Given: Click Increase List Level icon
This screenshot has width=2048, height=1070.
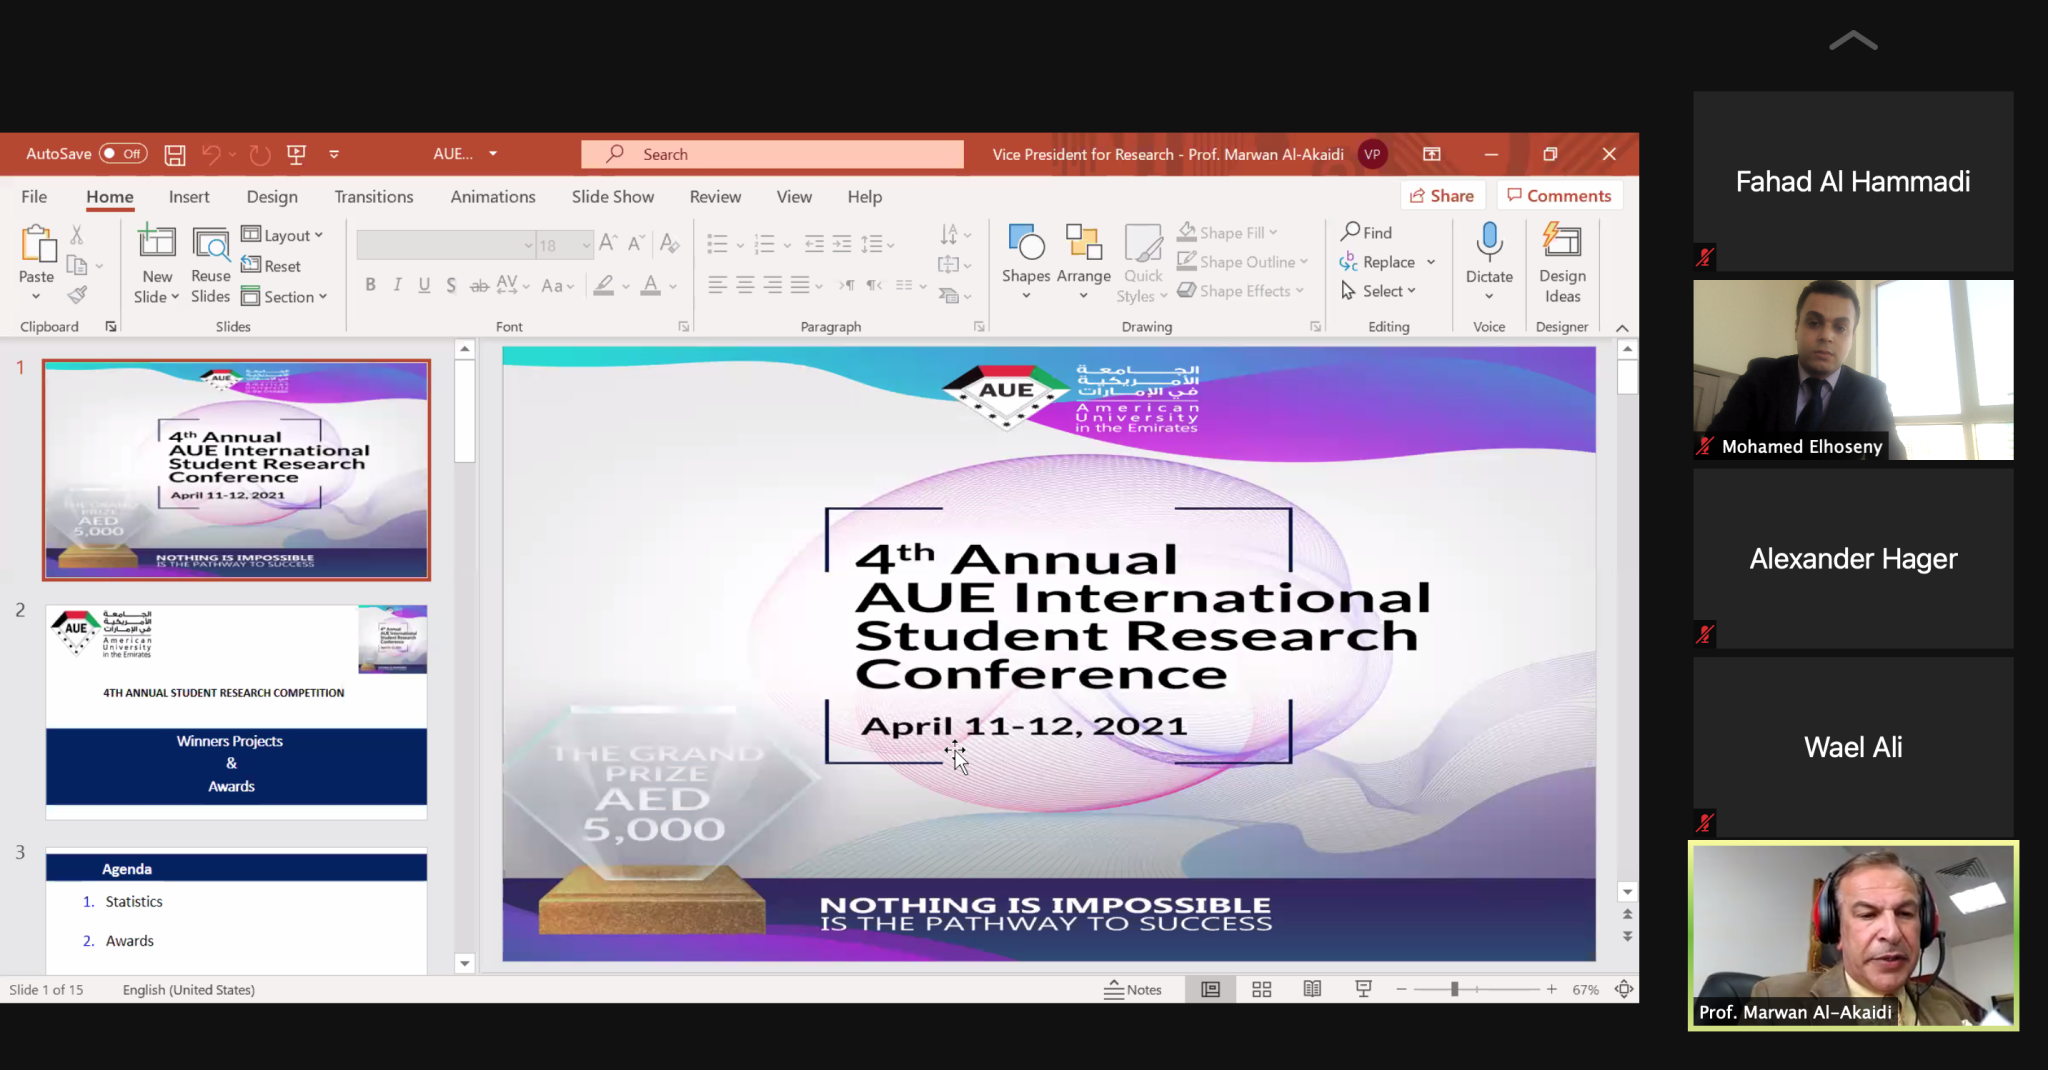Looking at the screenshot, I should pyautogui.click(x=842, y=243).
